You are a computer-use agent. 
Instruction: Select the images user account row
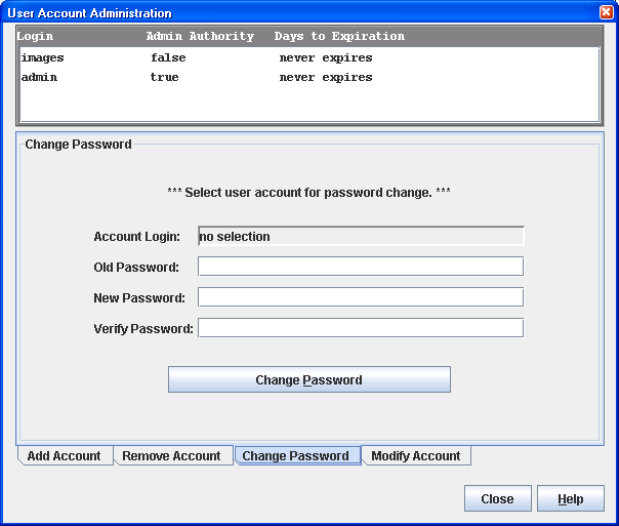42,58
